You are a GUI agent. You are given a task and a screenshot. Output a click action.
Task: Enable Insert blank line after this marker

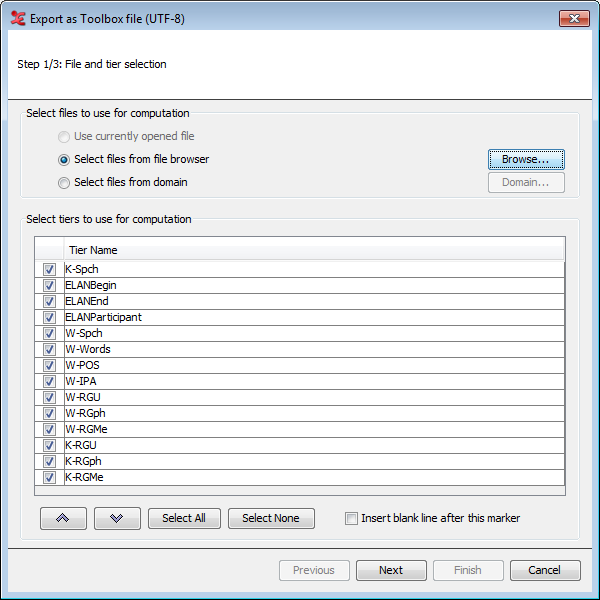pos(351,518)
